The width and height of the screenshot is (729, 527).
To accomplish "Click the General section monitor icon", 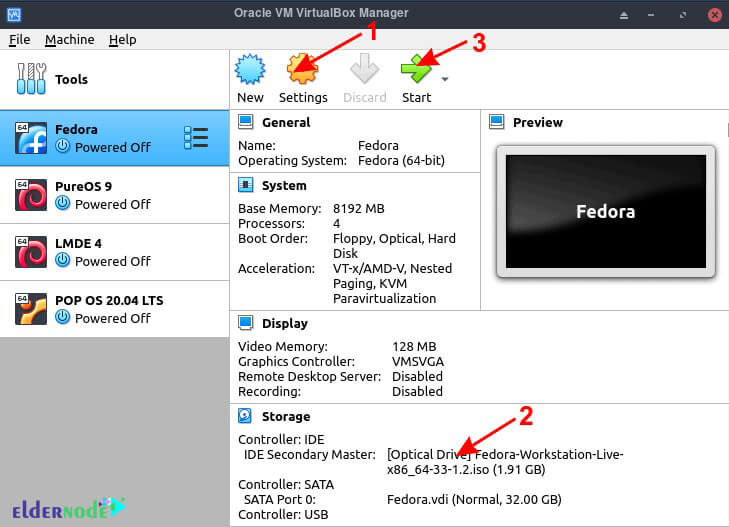I will (245, 122).
